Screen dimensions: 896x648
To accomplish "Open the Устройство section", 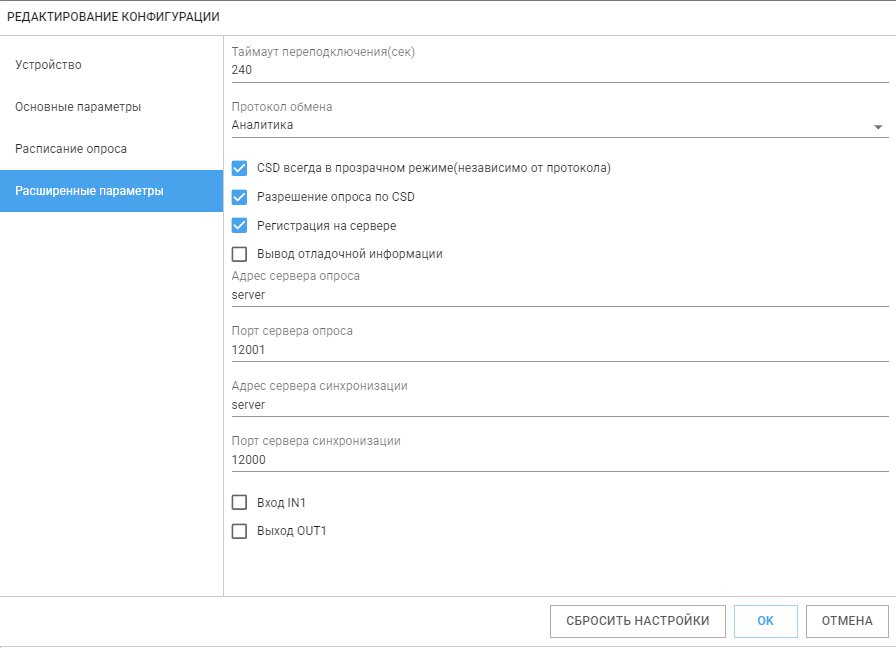I will [x=111, y=65].
